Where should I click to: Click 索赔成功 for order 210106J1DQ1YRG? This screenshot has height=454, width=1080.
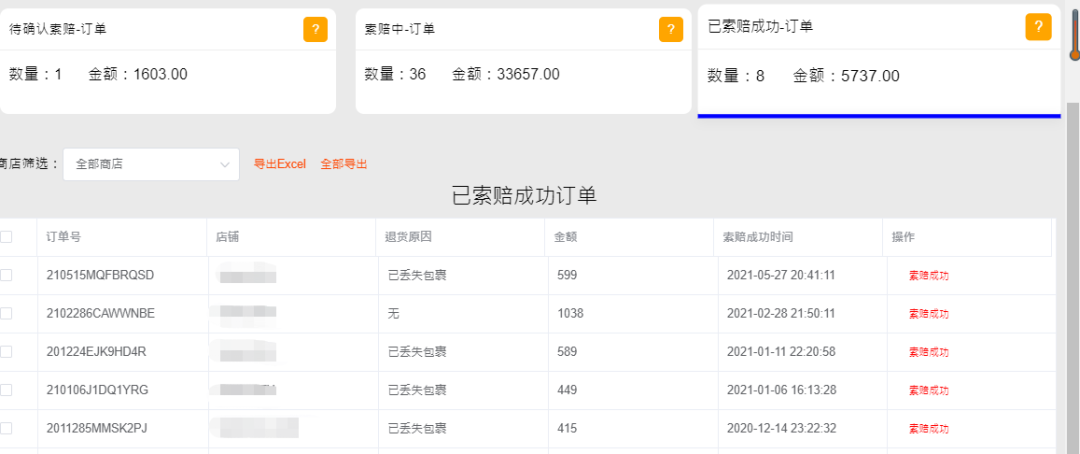click(x=928, y=391)
